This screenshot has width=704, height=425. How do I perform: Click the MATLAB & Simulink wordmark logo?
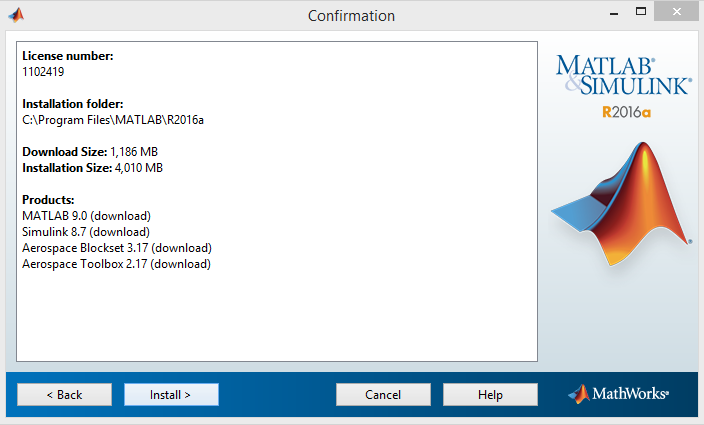(x=621, y=76)
